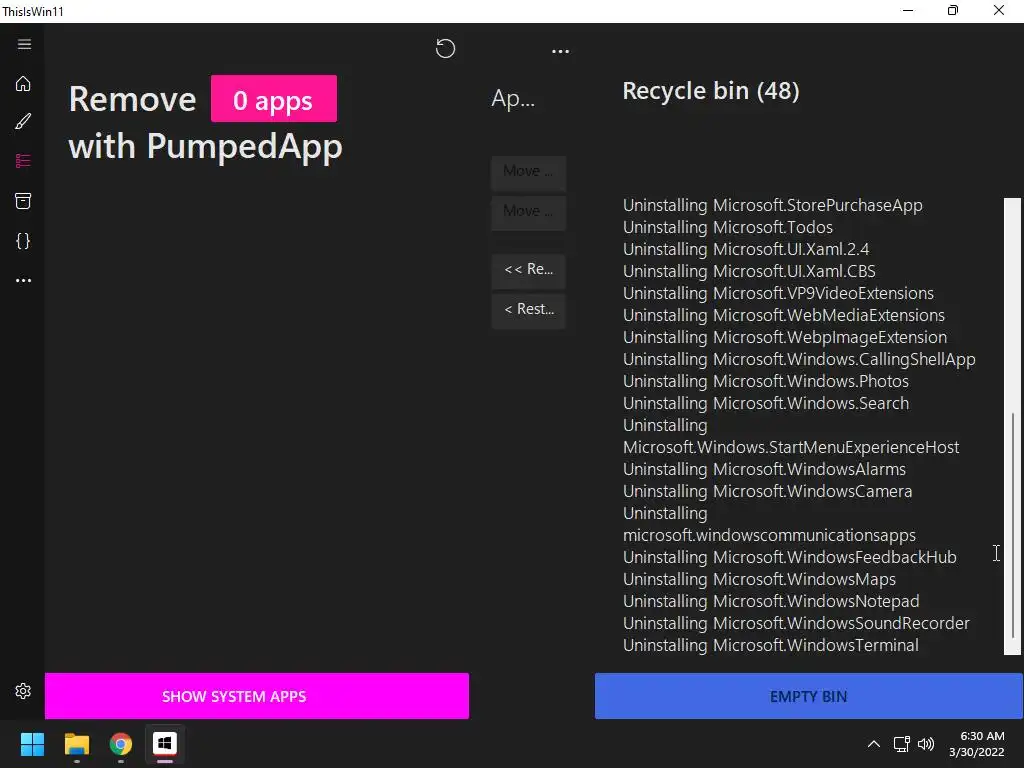
Task: Select Uninstalling Microsoft.WindowsMaps line
Action: 760,579
